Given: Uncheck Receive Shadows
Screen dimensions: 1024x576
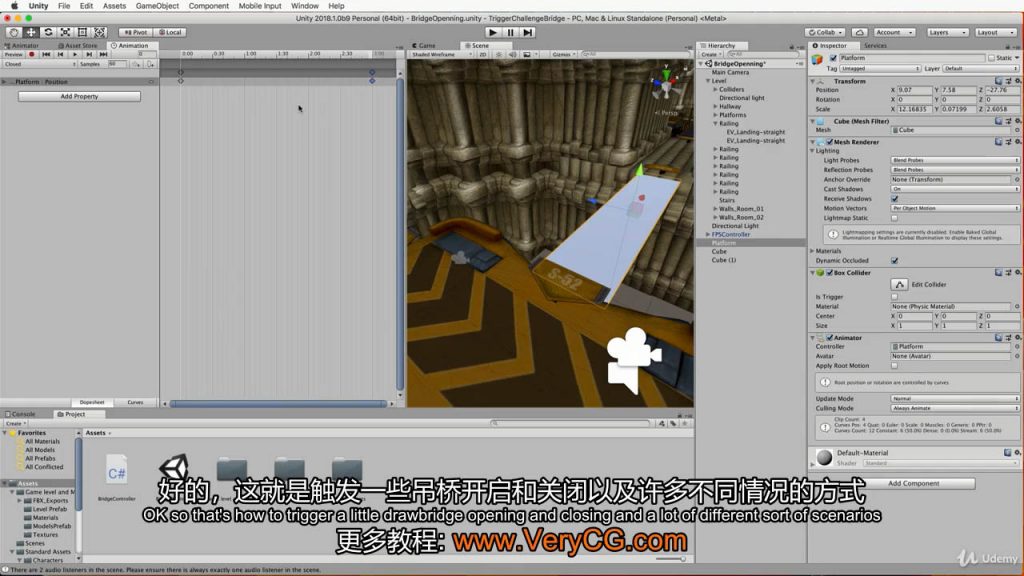Looking at the screenshot, I should (x=895, y=199).
